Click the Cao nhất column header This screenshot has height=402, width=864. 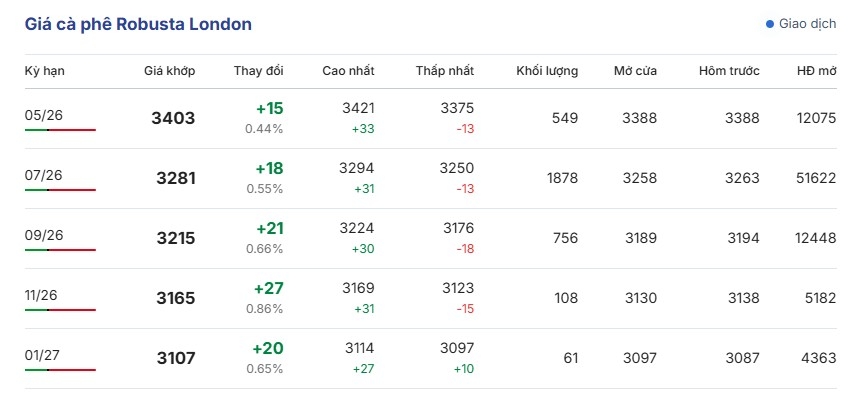click(x=348, y=71)
